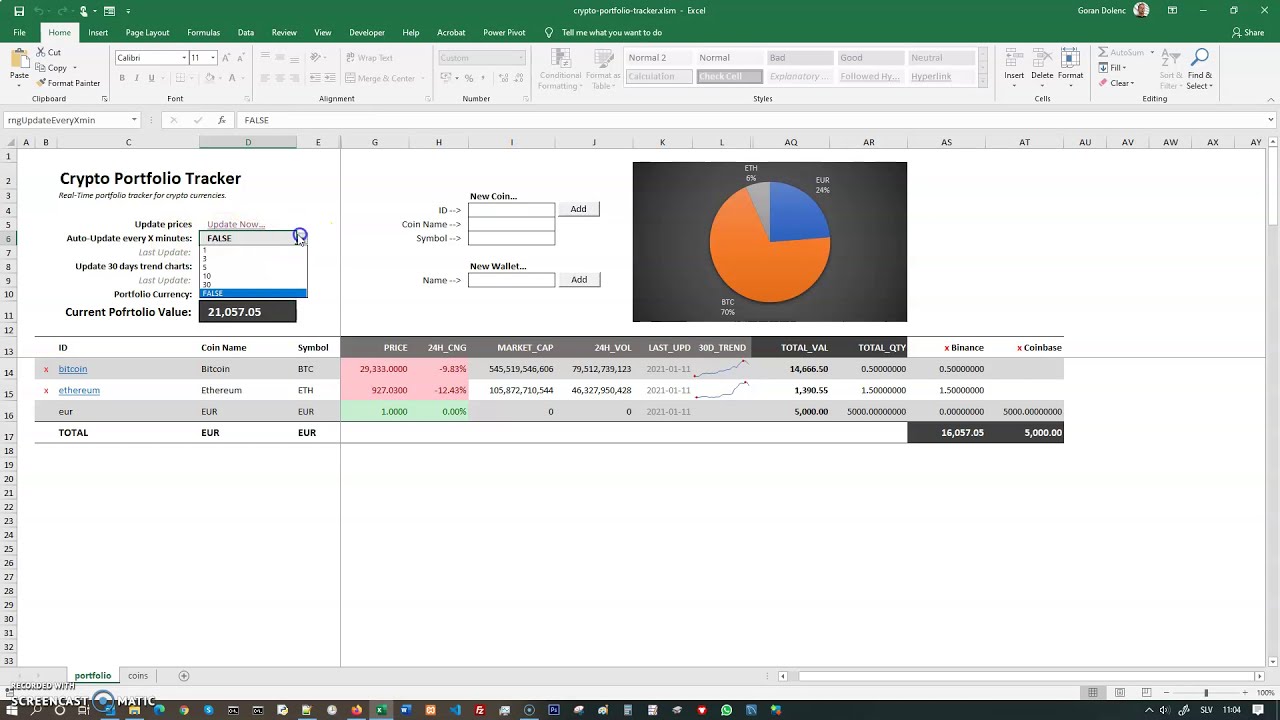Image resolution: width=1280 pixels, height=720 pixels.
Task: Click the Cut scissors icon
Action: coord(41,52)
